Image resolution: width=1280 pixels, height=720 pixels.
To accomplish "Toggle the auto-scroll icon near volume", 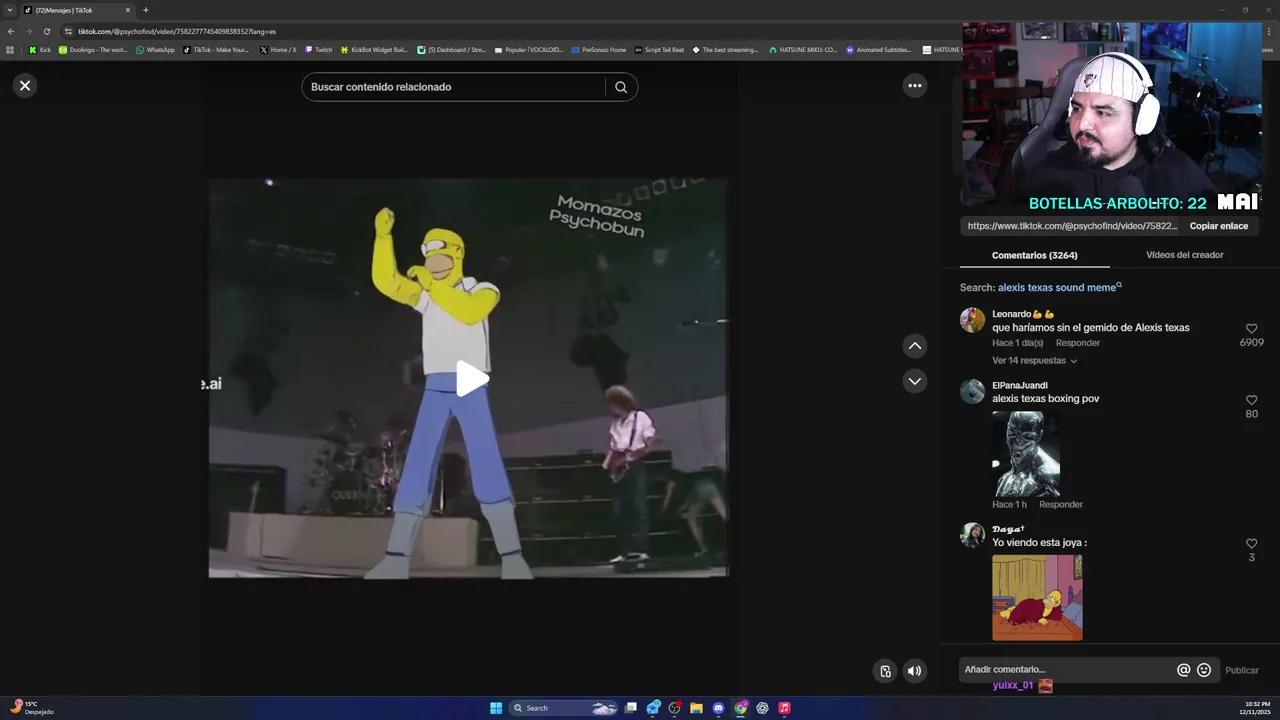I will (x=885, y=671).
